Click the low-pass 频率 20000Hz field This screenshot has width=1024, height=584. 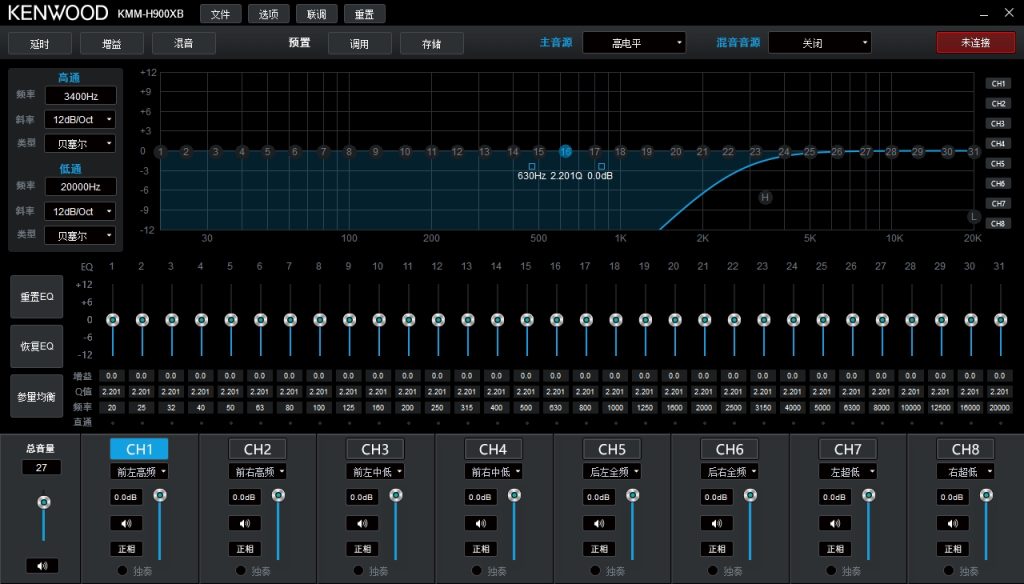(80, 187)
